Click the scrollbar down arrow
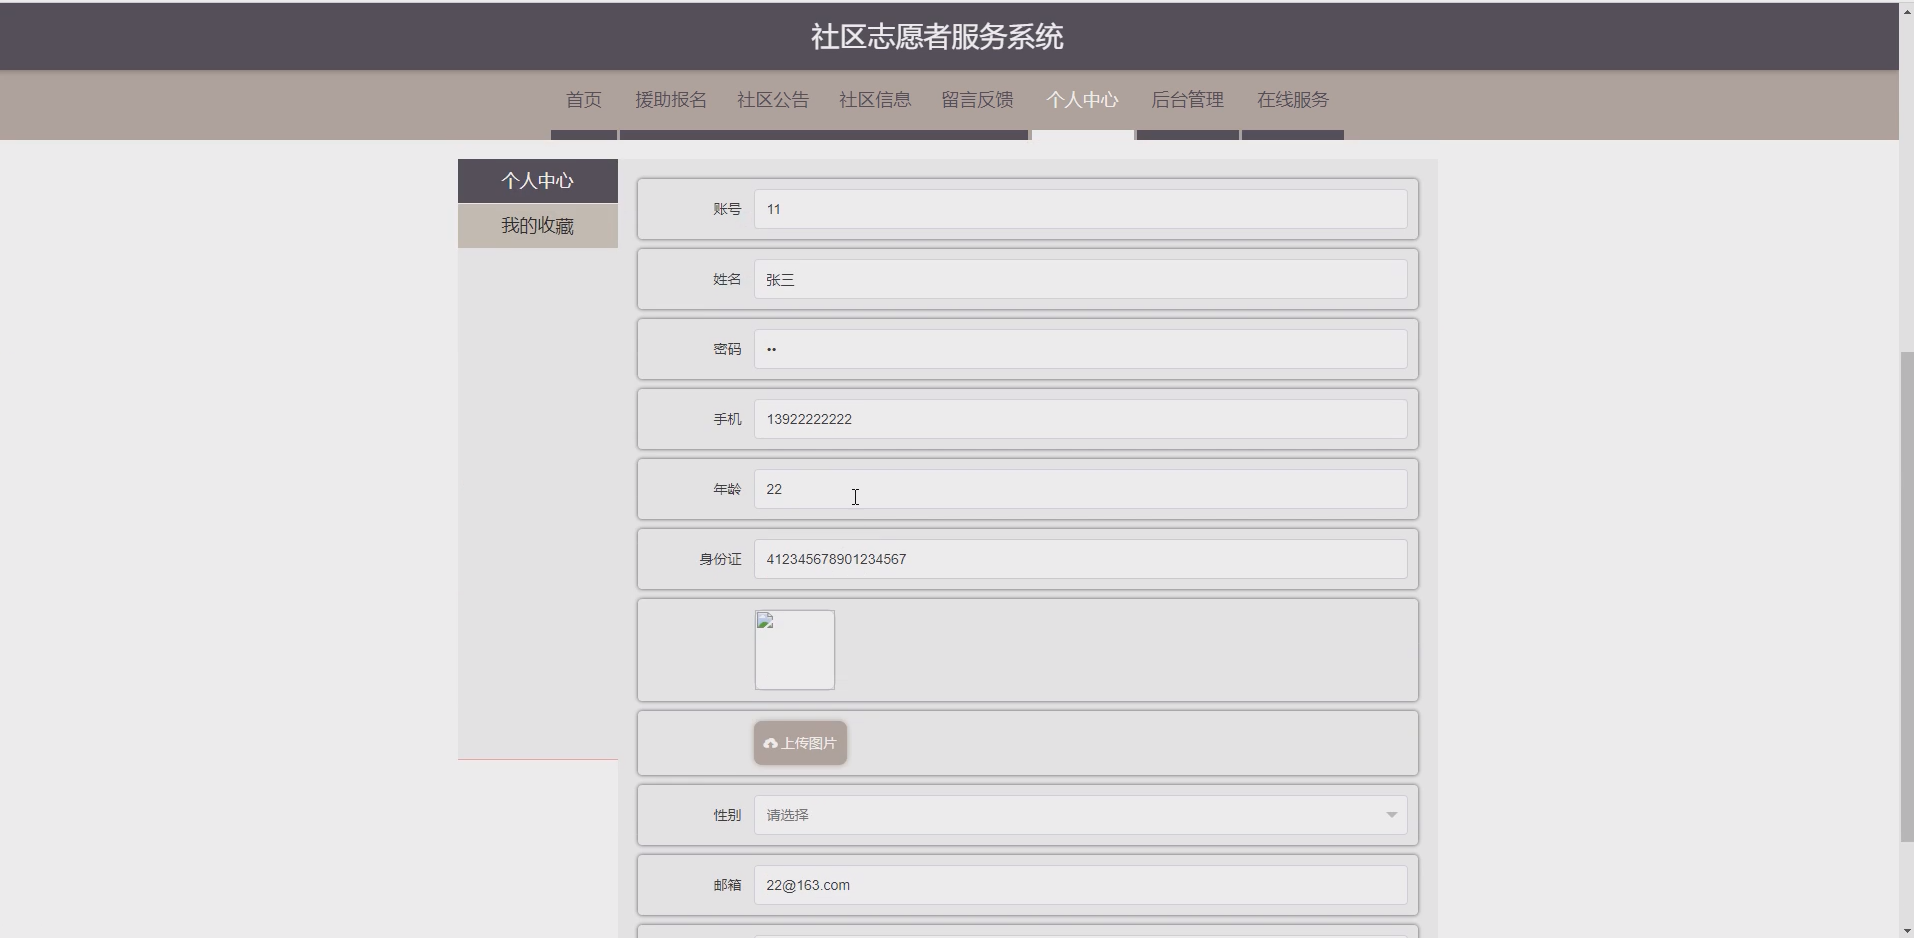The image size is (1914, 938). pos(1907,930)
